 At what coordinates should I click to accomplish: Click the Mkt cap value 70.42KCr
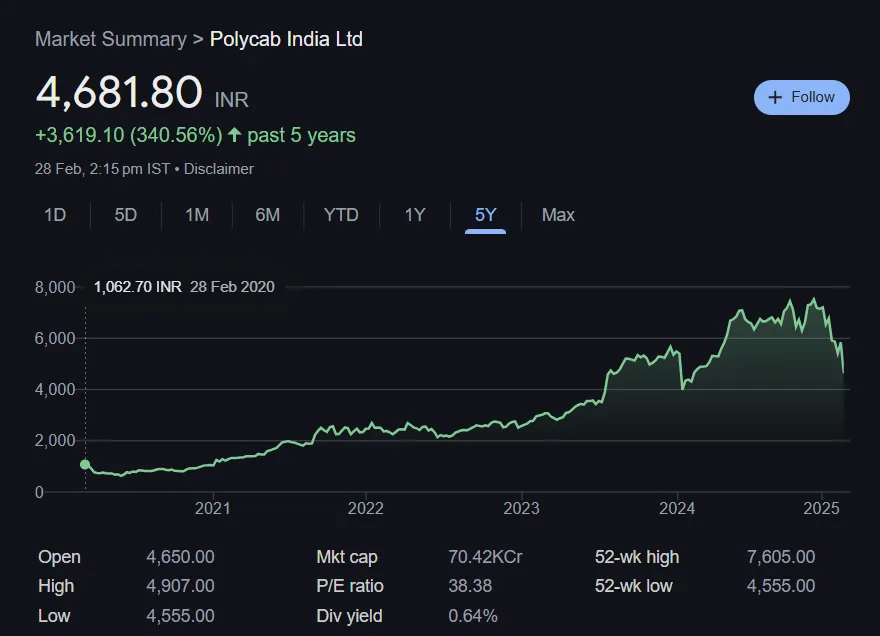pyautogui.click(x=485, y=557)
